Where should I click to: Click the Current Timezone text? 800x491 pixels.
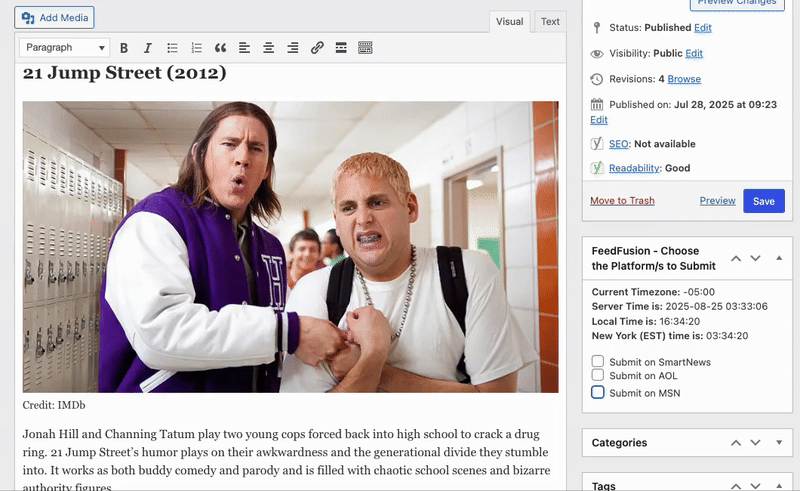[653, 292]
